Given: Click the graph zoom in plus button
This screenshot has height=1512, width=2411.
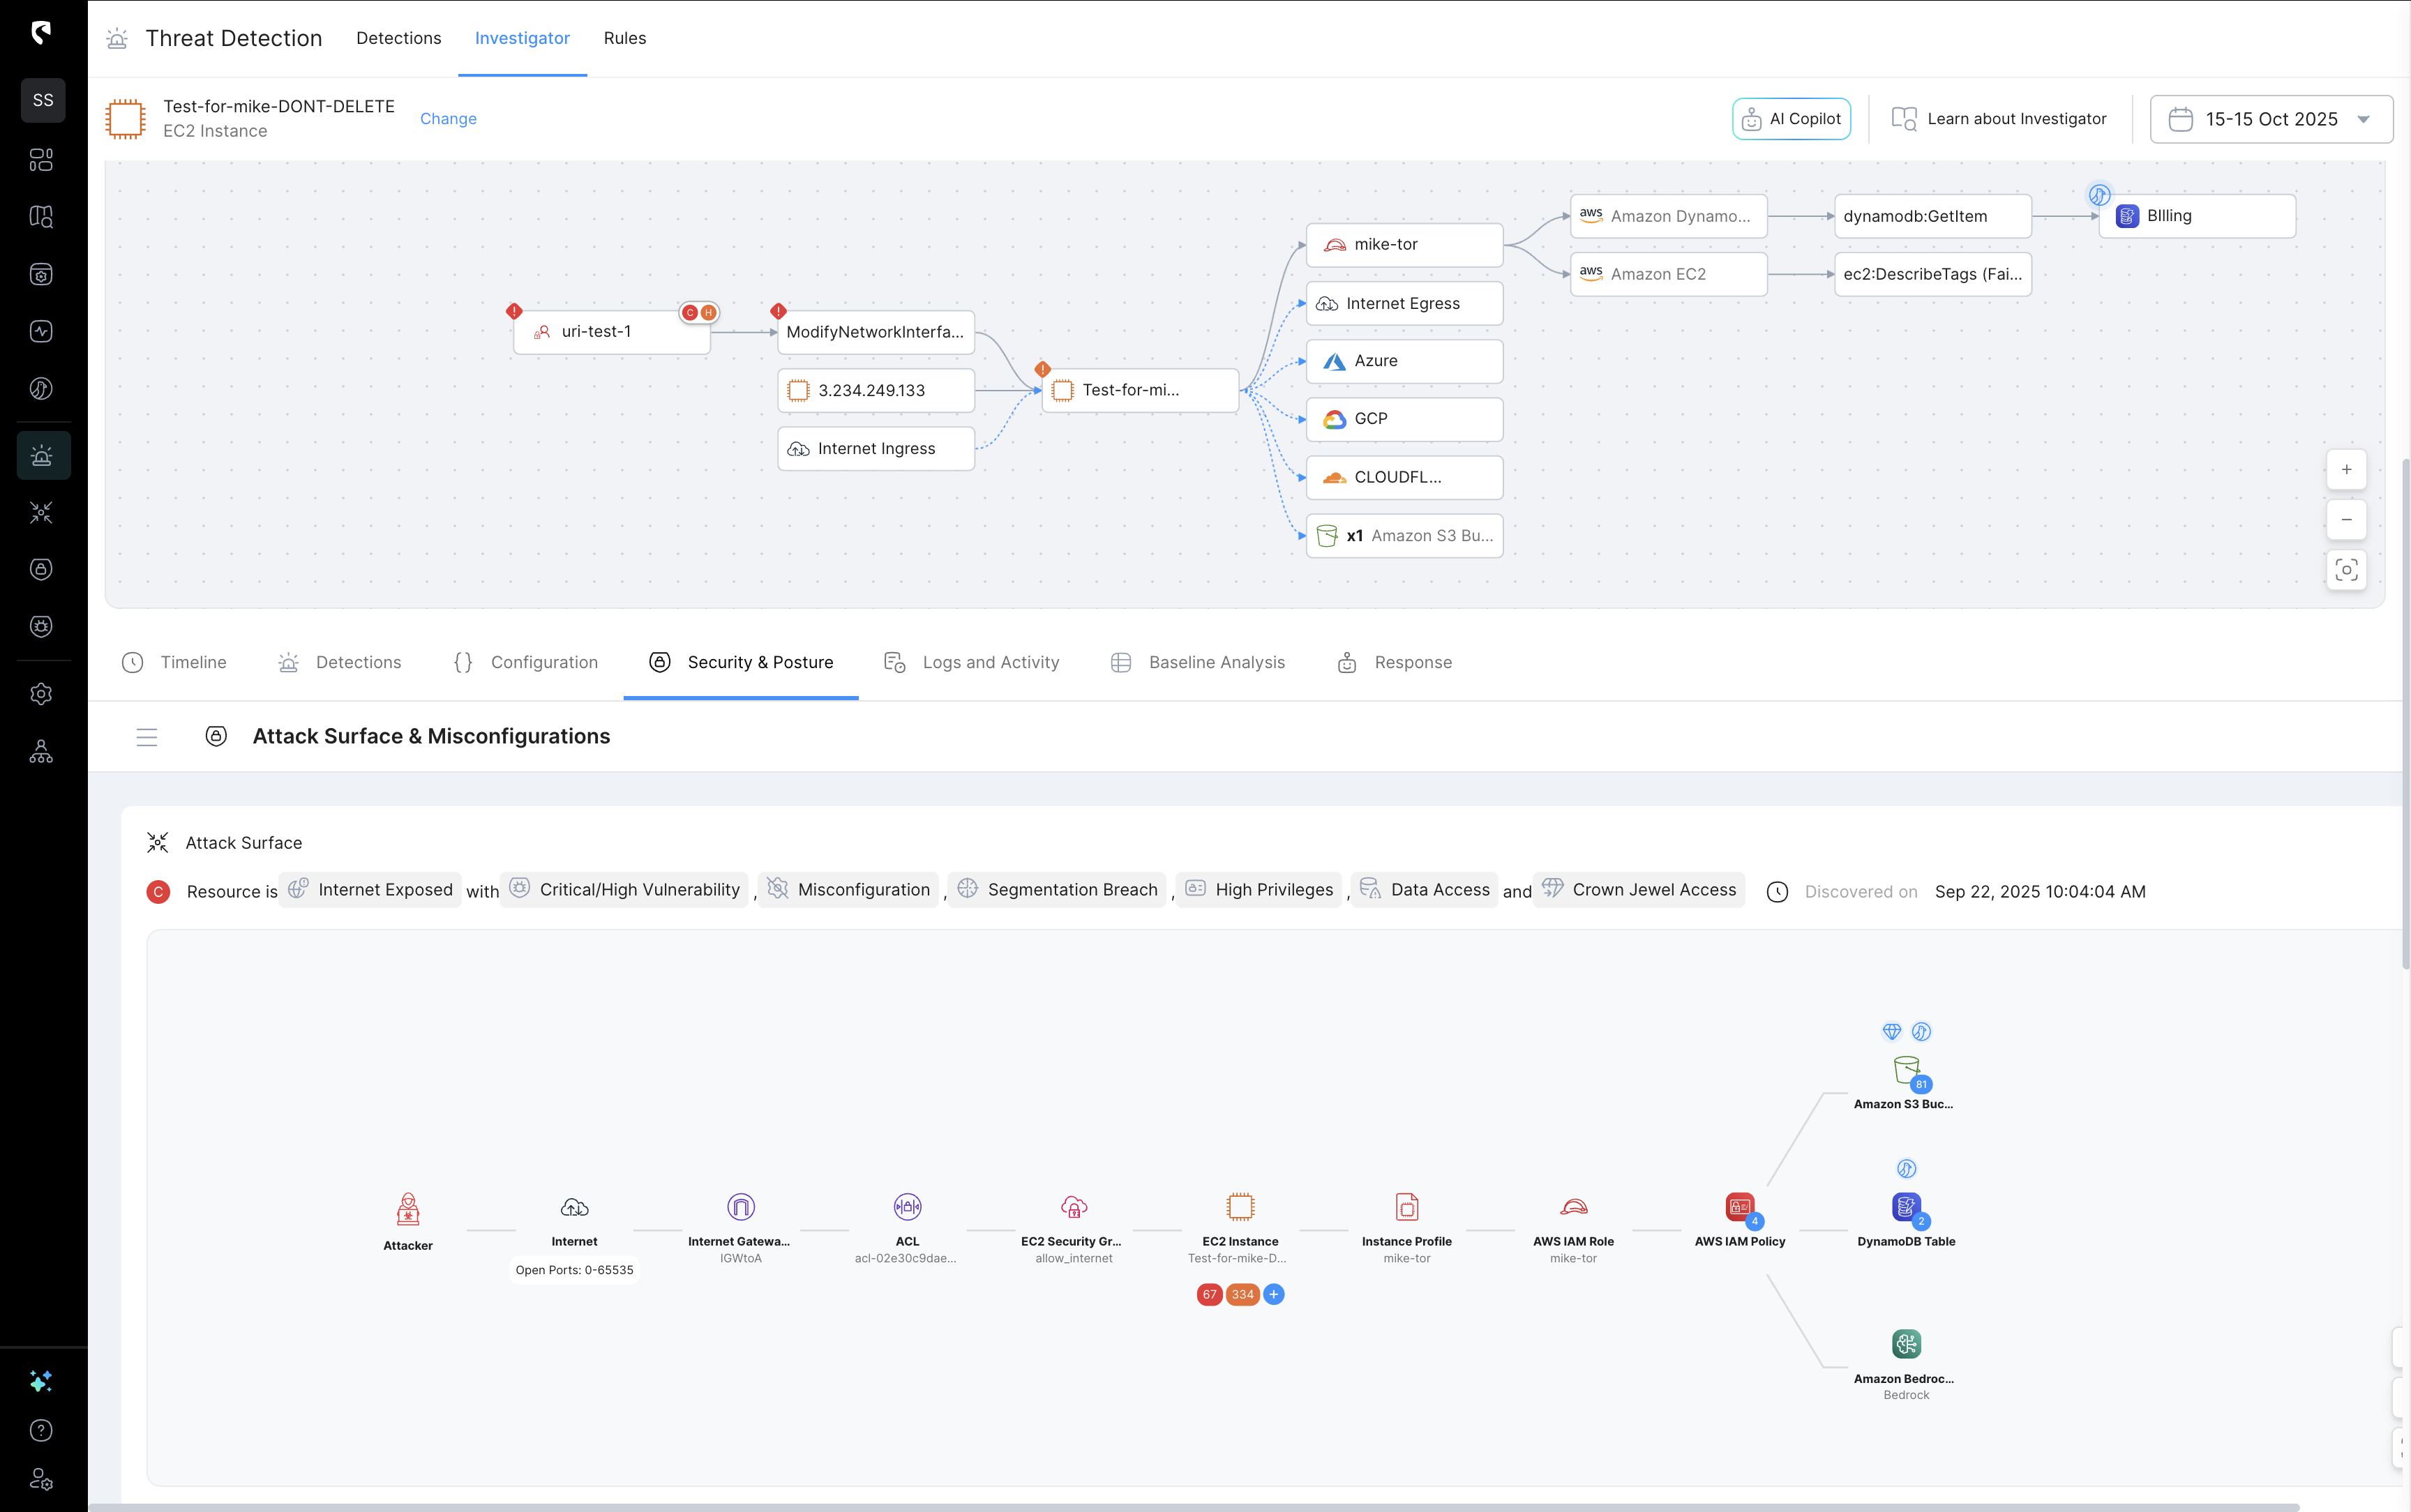Looking at the screenshot, I should pyautogui.click(x=2346, y=470).
